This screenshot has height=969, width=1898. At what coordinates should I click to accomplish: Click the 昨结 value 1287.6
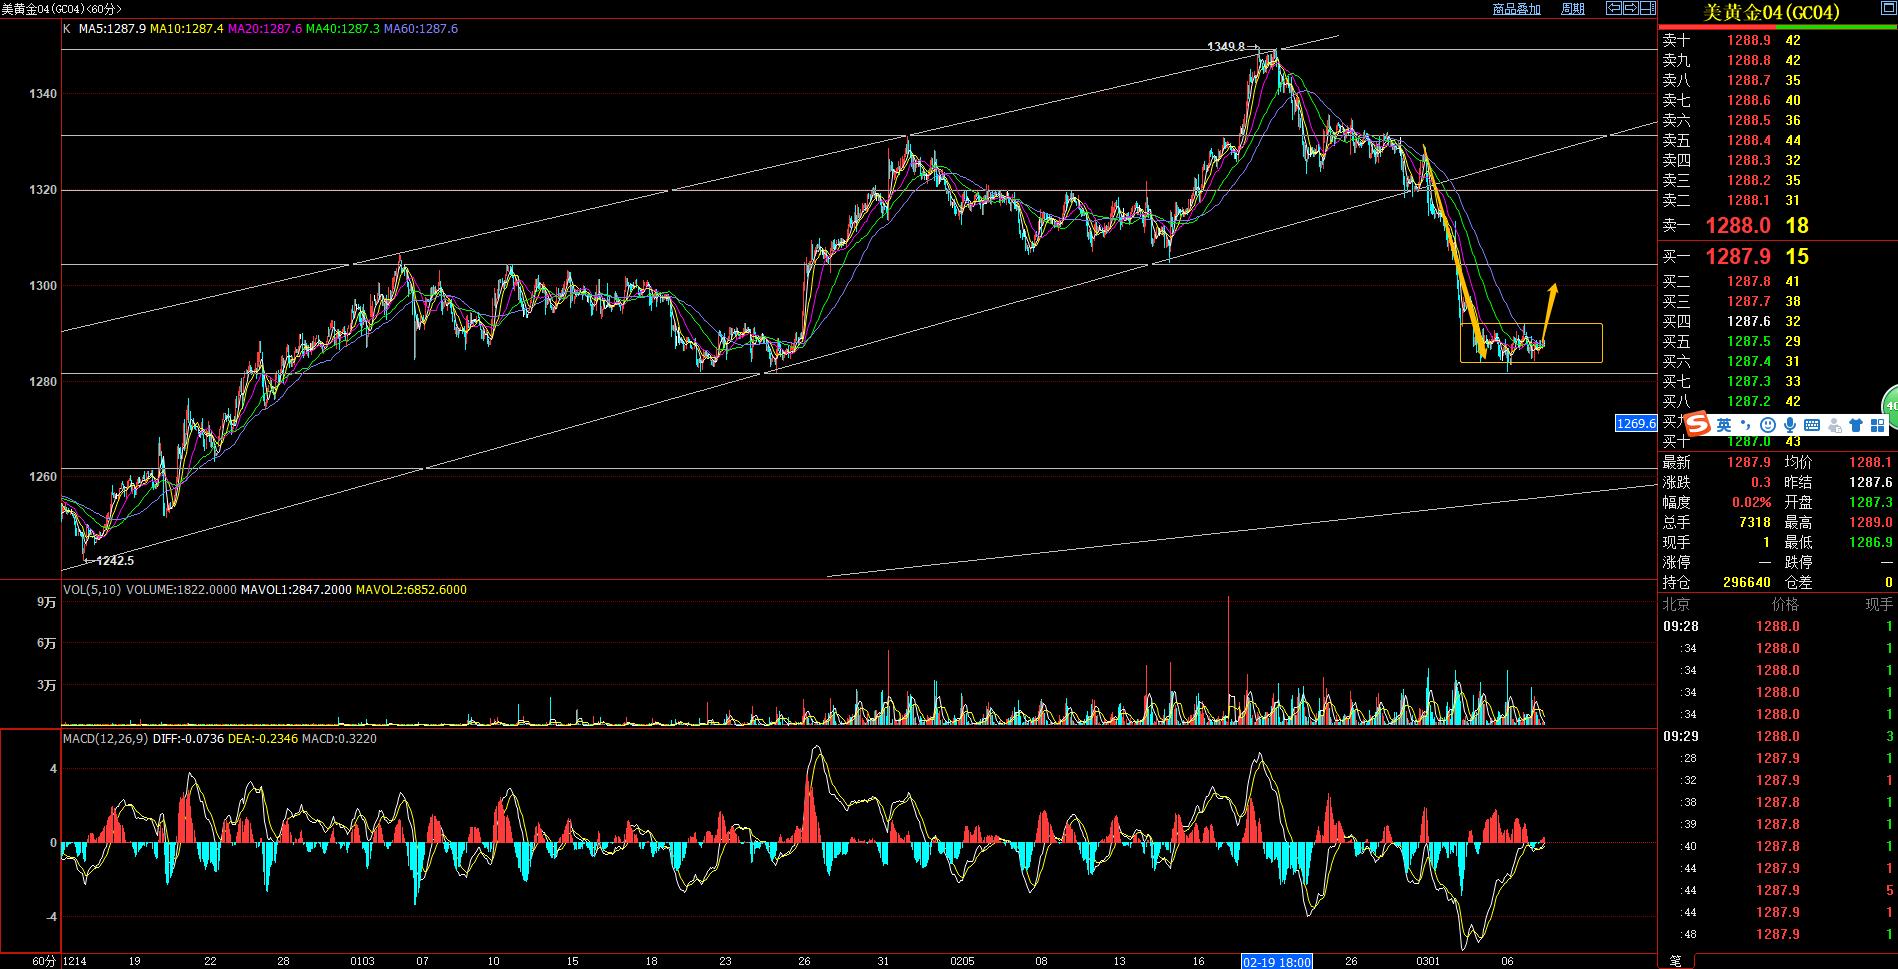[x=1871, y=483]
